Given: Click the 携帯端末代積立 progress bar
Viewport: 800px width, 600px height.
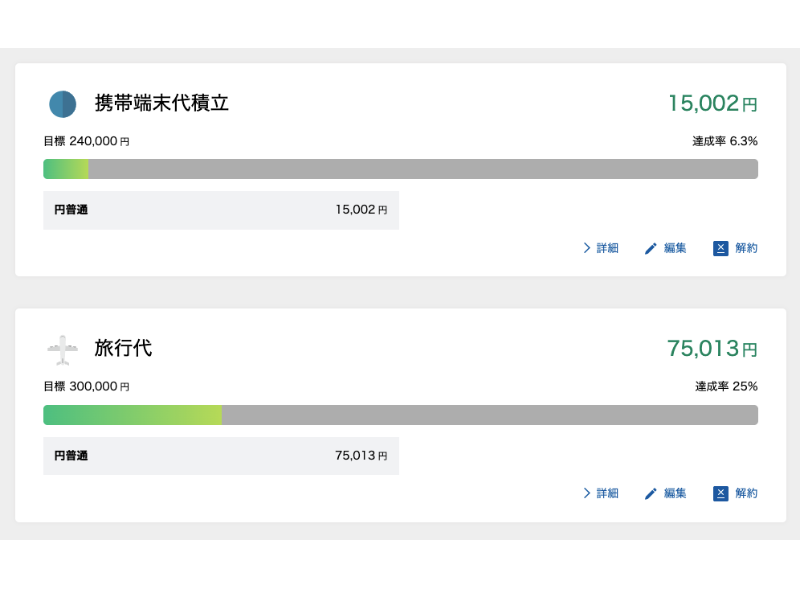Looking at the screenshot, I should [400, 169].
